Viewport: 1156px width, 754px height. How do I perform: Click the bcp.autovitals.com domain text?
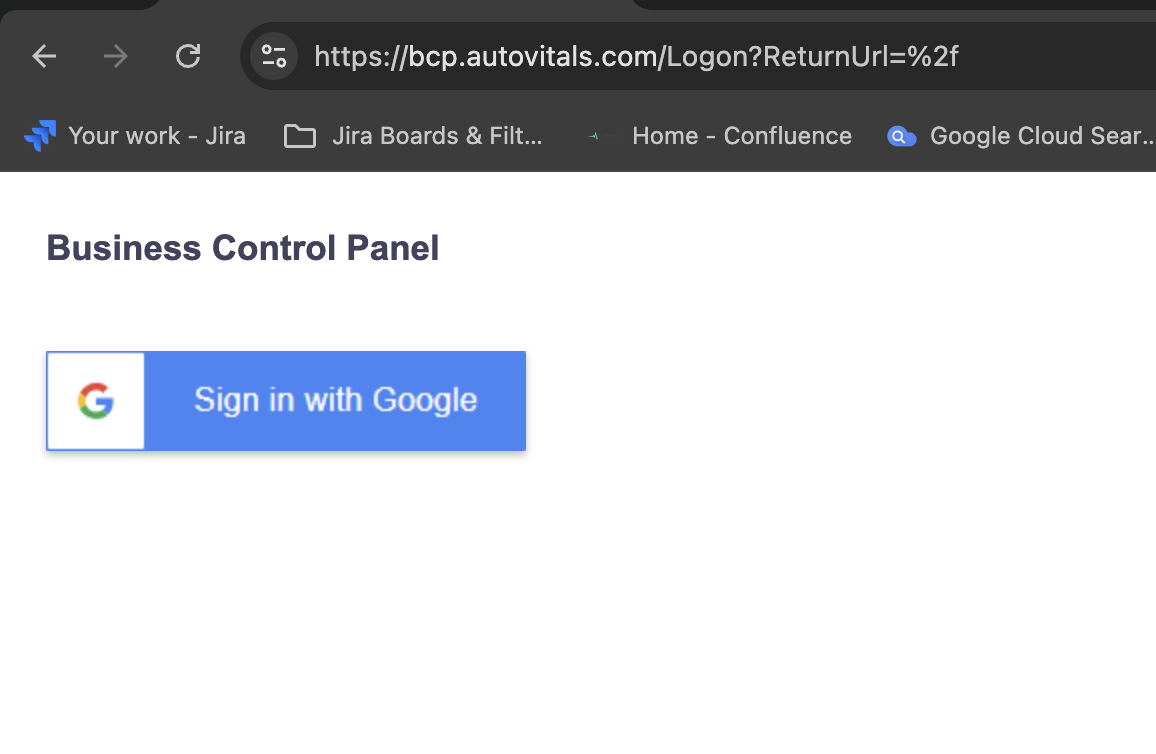click(x=534, y=57)
